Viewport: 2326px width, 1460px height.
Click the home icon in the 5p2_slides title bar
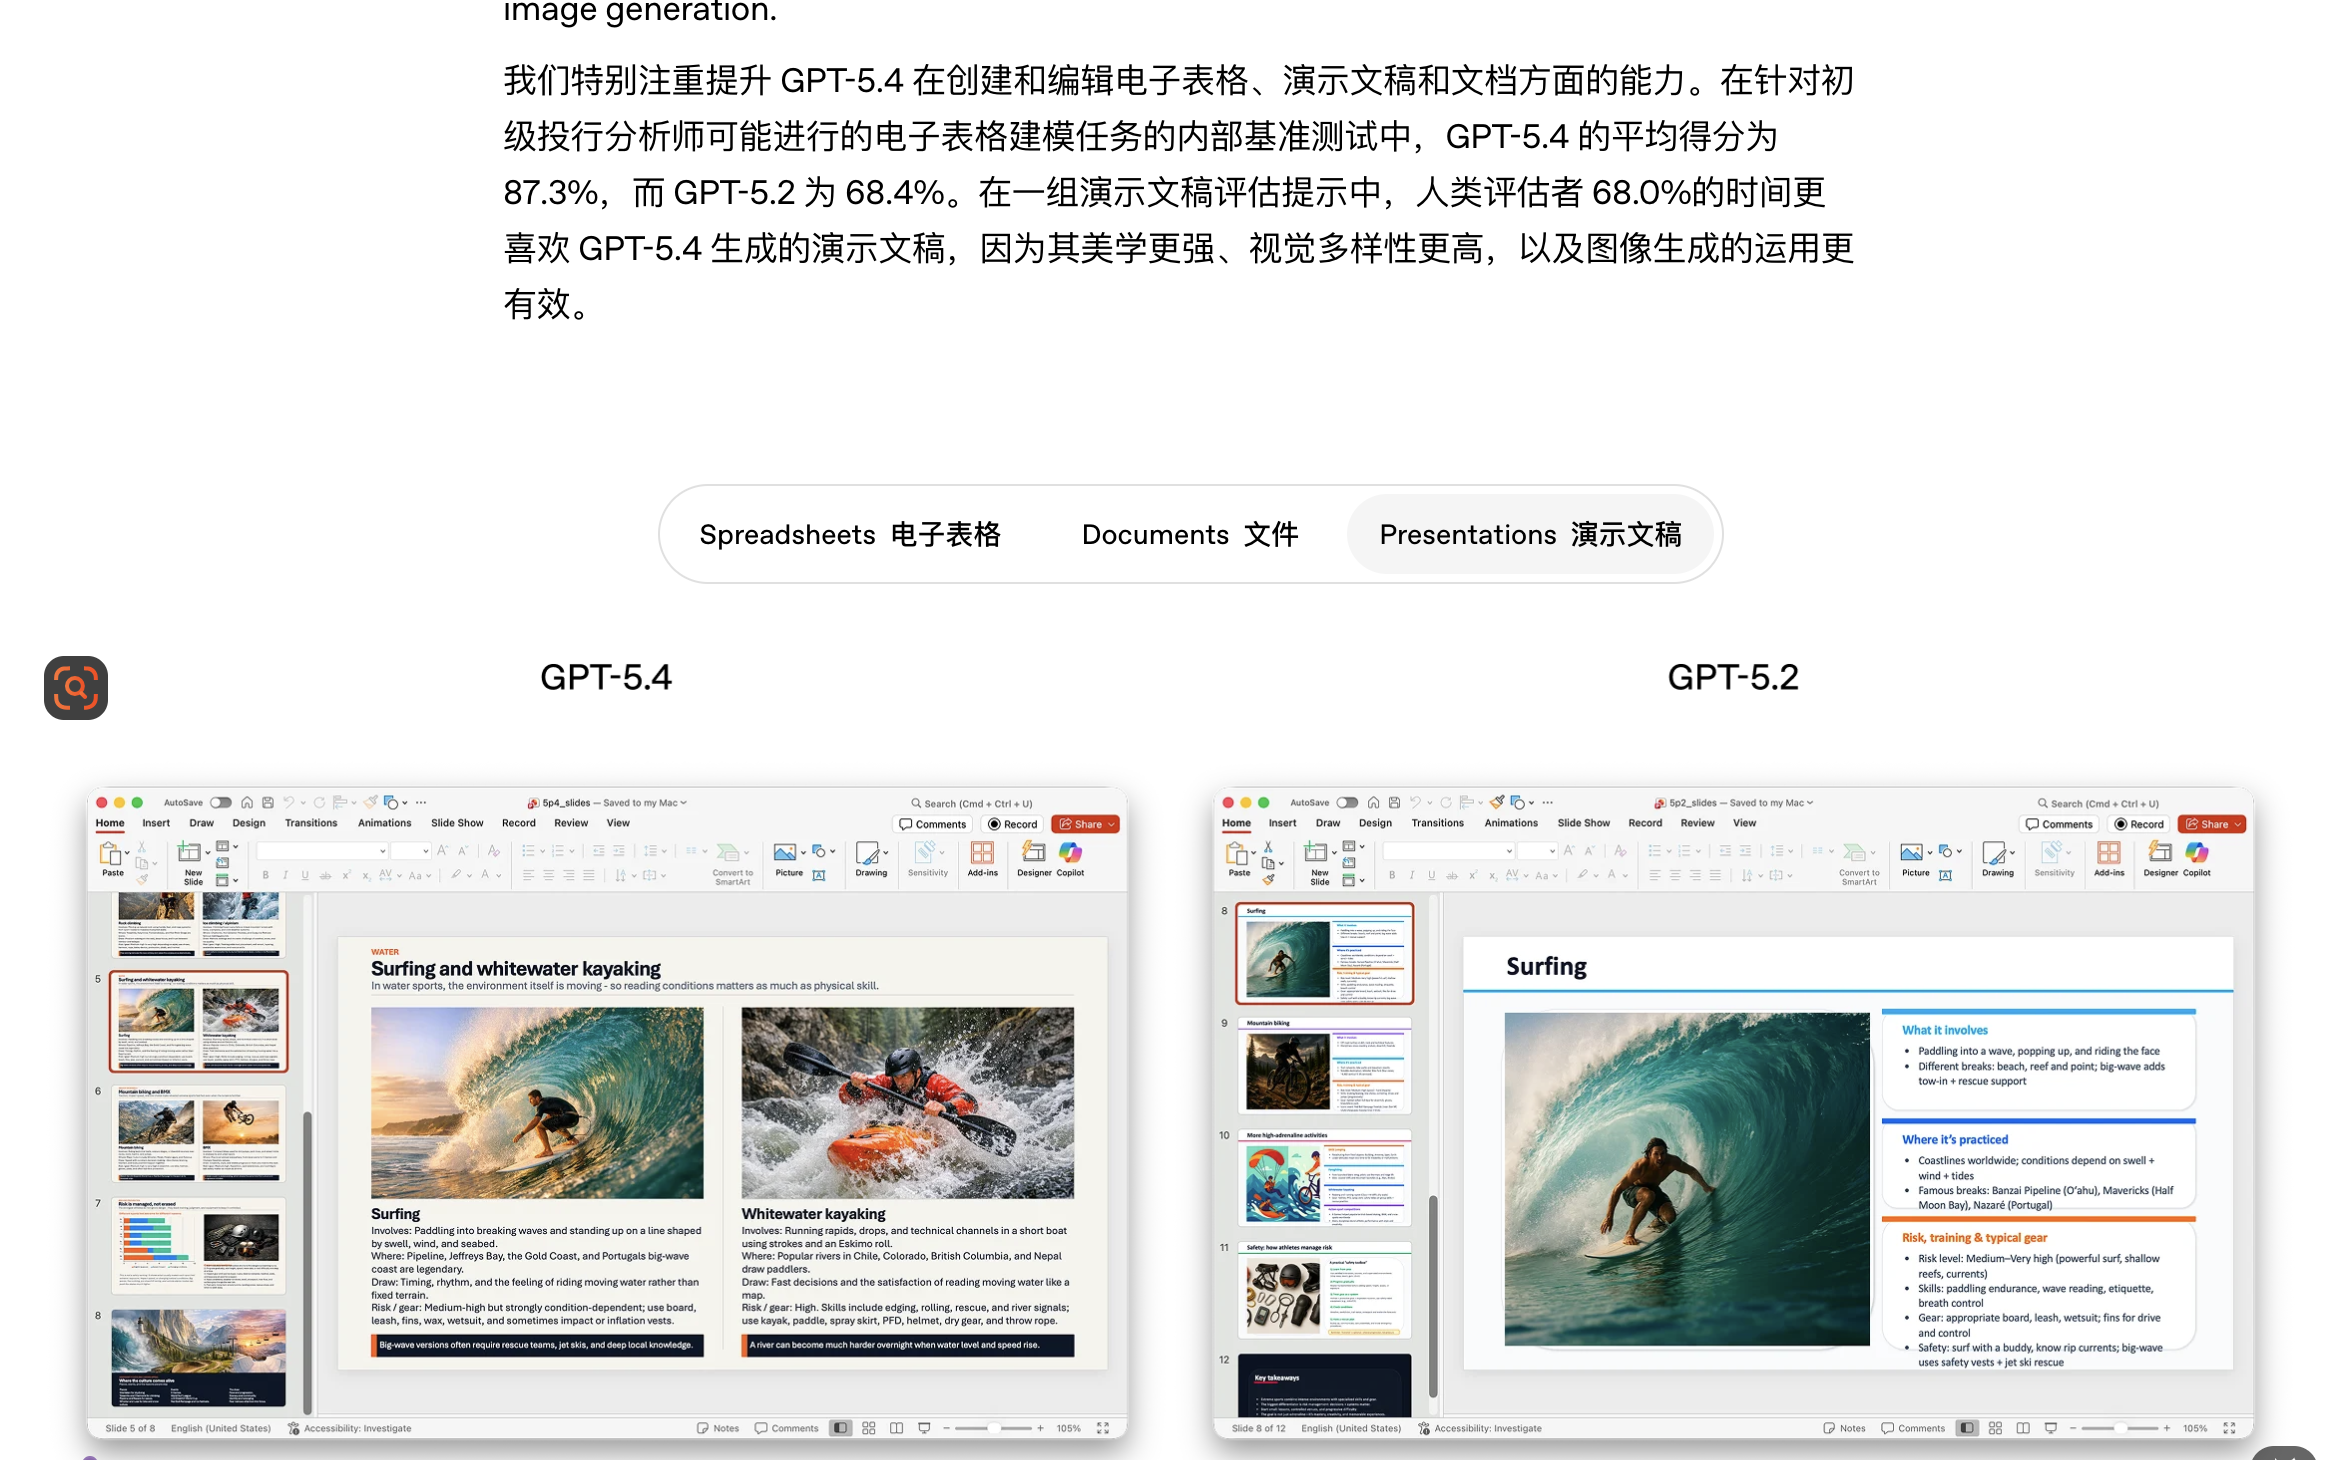(1373, 802)
